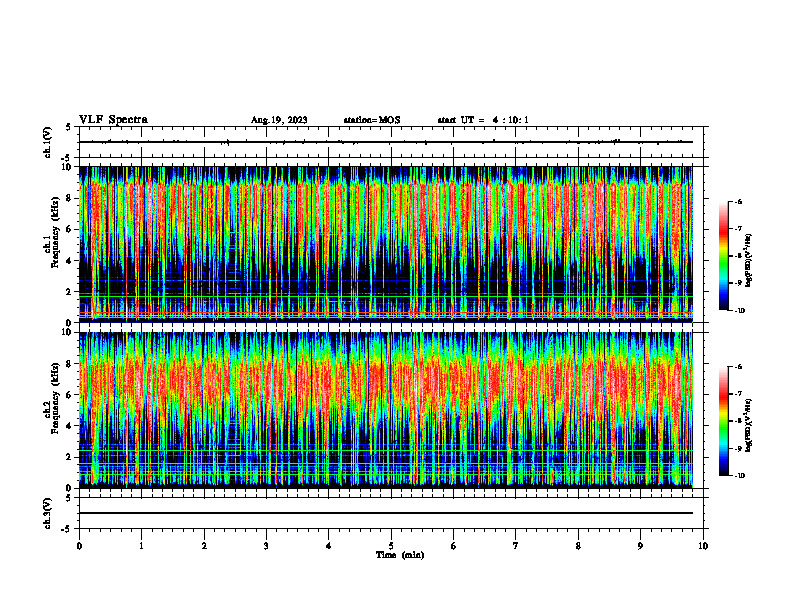Click the "station=MOS" header label
Image resolution: width=792 pixels, height=612 pixels.
pyautogui.click(x=372, y=120)
